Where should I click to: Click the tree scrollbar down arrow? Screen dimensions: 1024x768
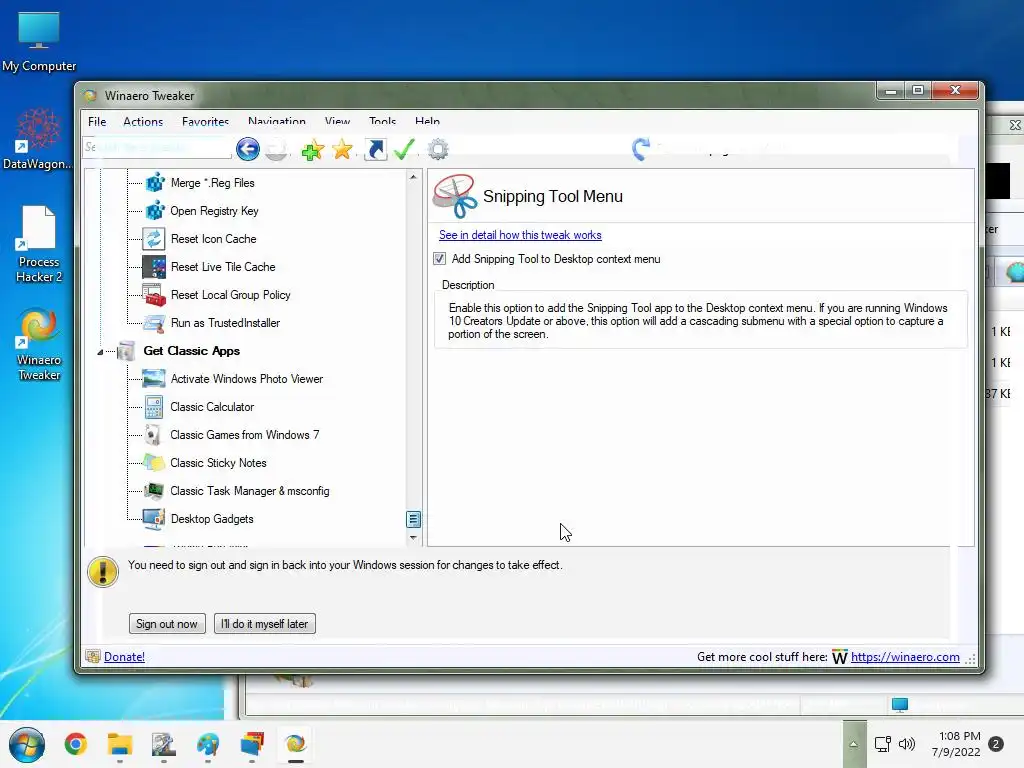point(413,538)
